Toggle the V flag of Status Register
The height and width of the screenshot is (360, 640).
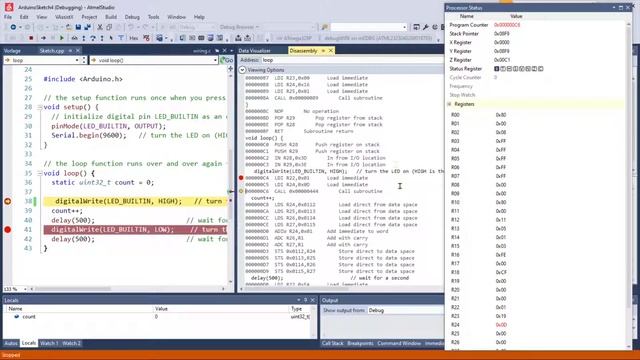[x=522, y=69]
